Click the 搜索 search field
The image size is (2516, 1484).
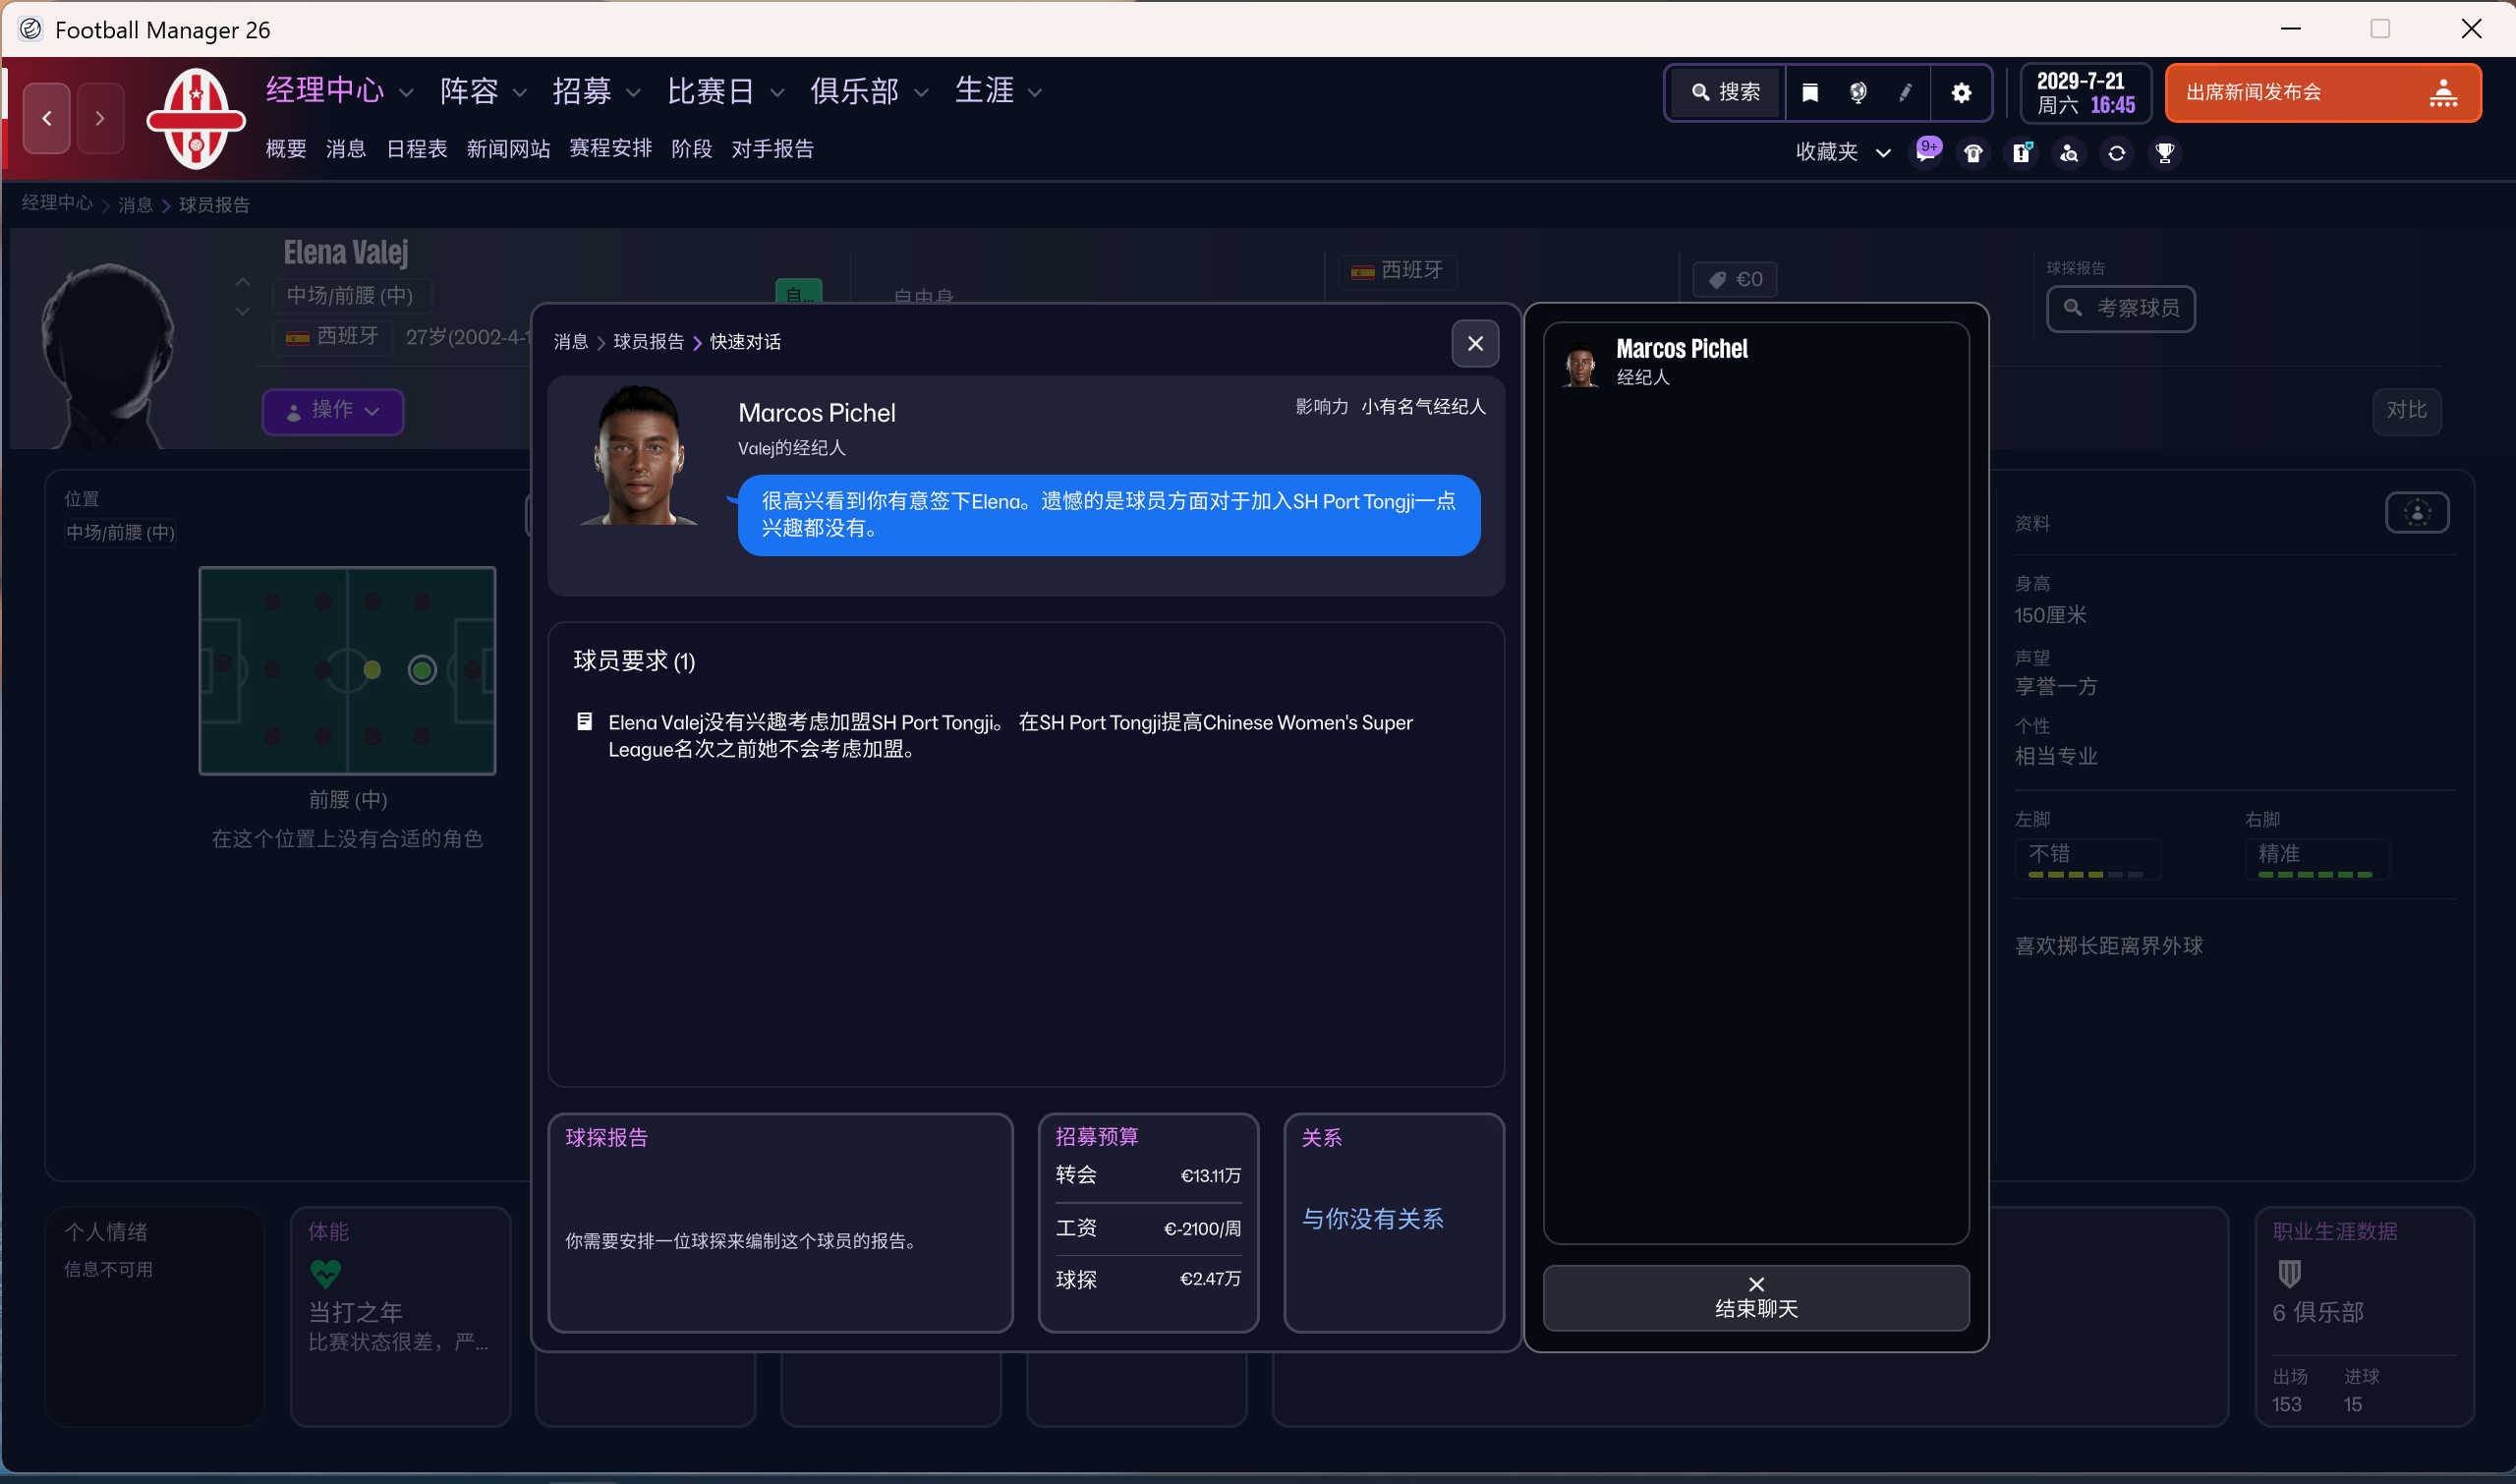point(1727,93)
